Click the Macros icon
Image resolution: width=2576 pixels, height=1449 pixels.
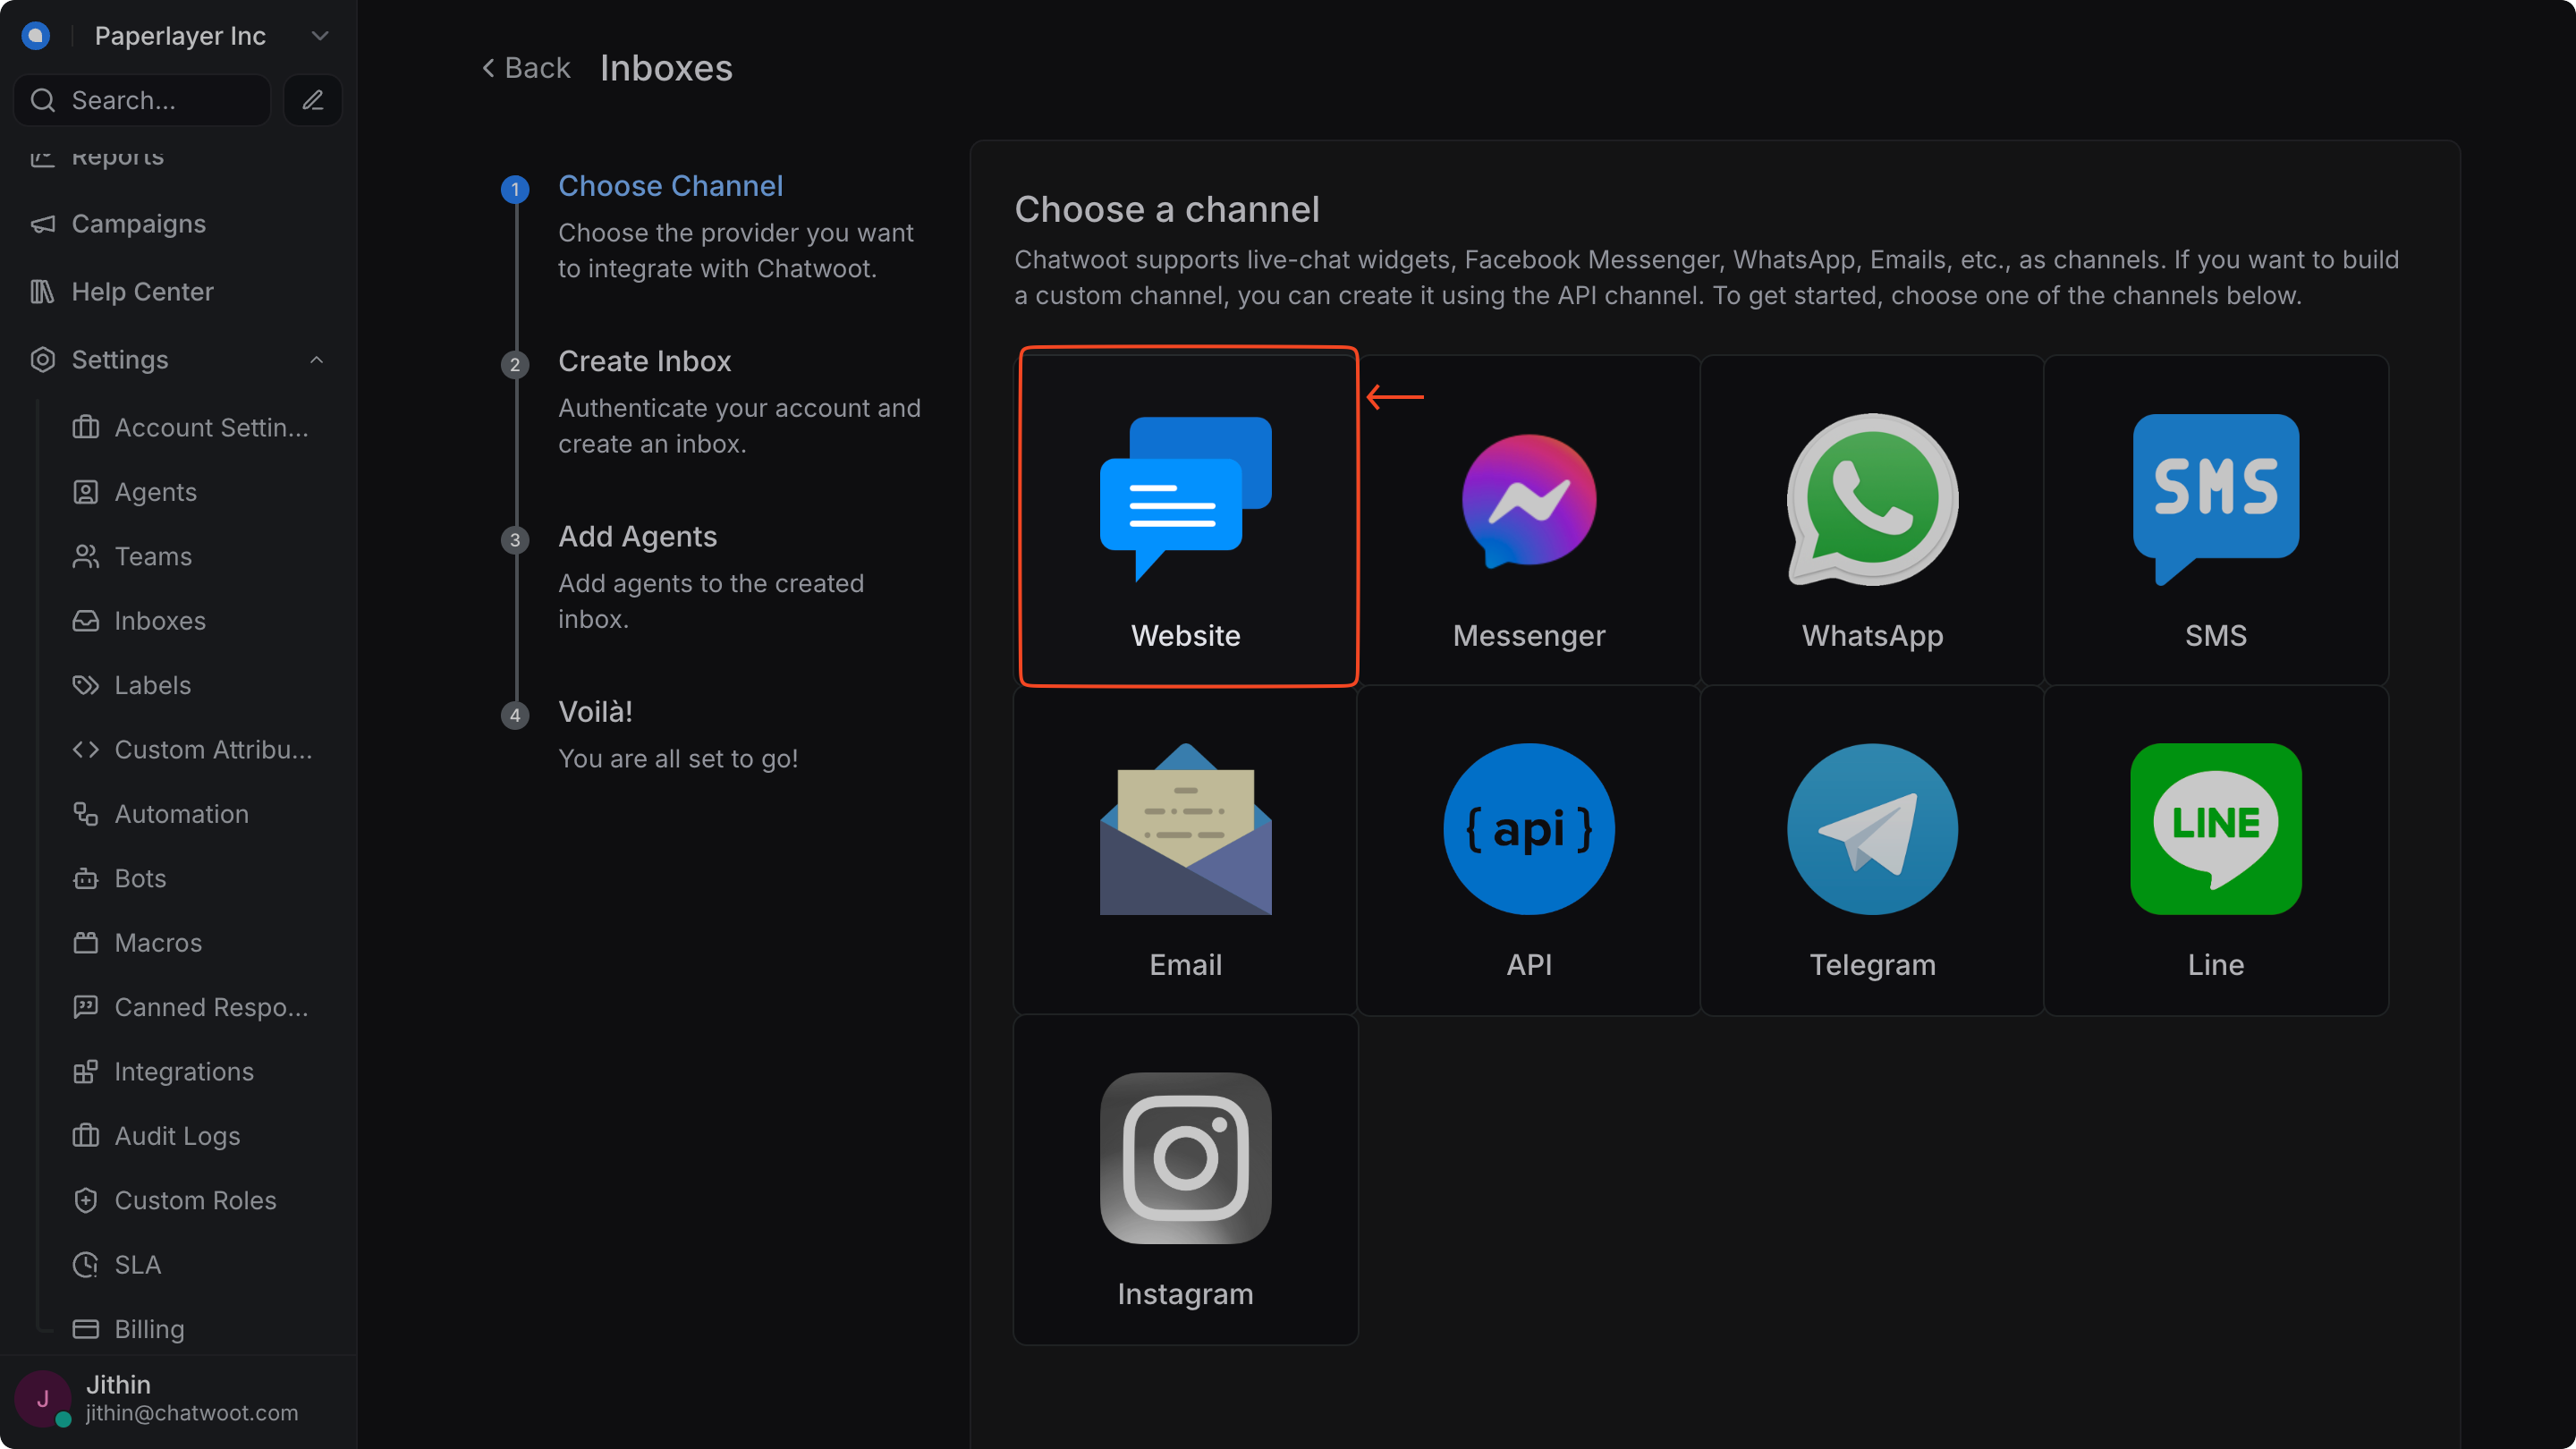click(x=86, y=943)
